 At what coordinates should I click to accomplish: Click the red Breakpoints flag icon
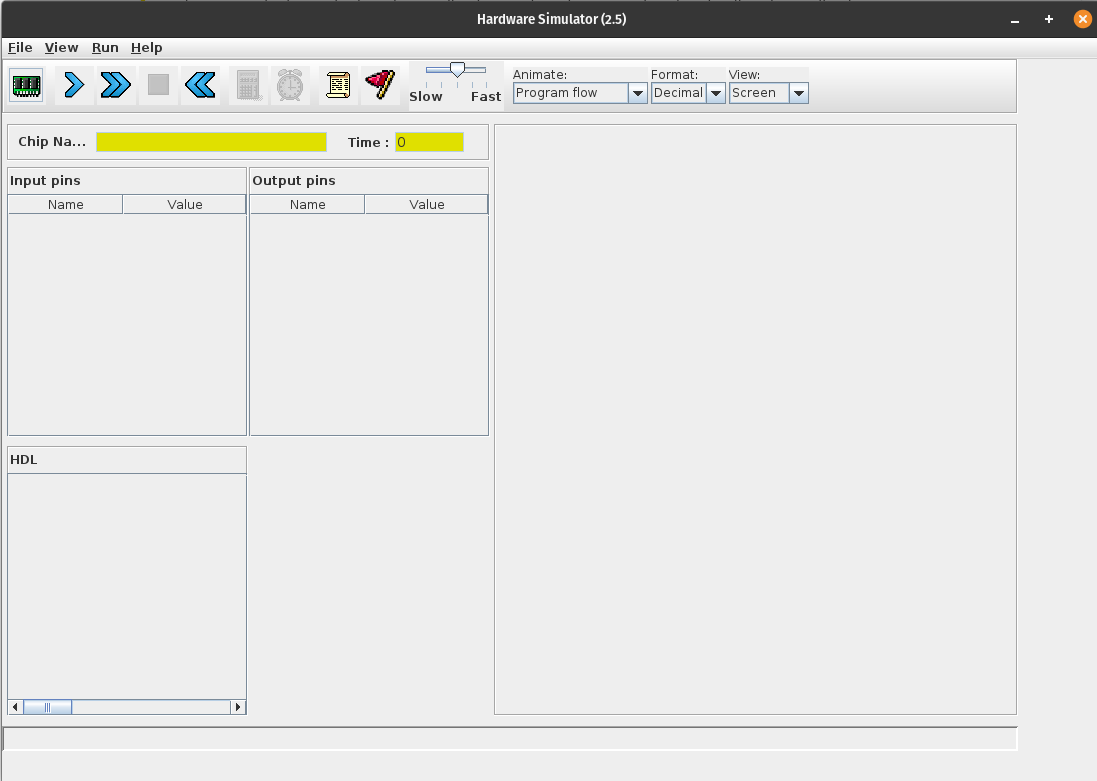pyautogui.click(x=380, y=85)
